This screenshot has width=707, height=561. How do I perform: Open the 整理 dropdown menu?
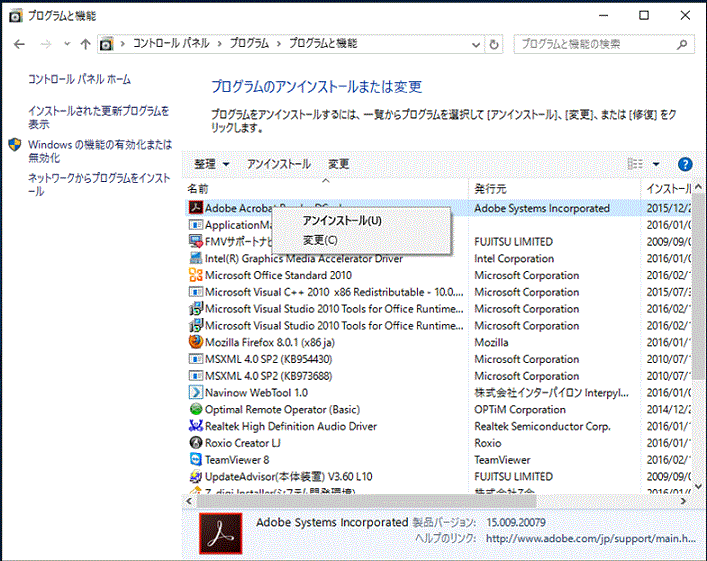(x=211, y=164)
